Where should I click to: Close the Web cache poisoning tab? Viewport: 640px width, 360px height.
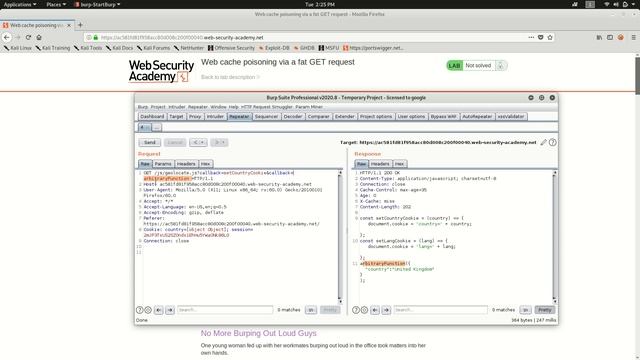click(x=69, y=25)
